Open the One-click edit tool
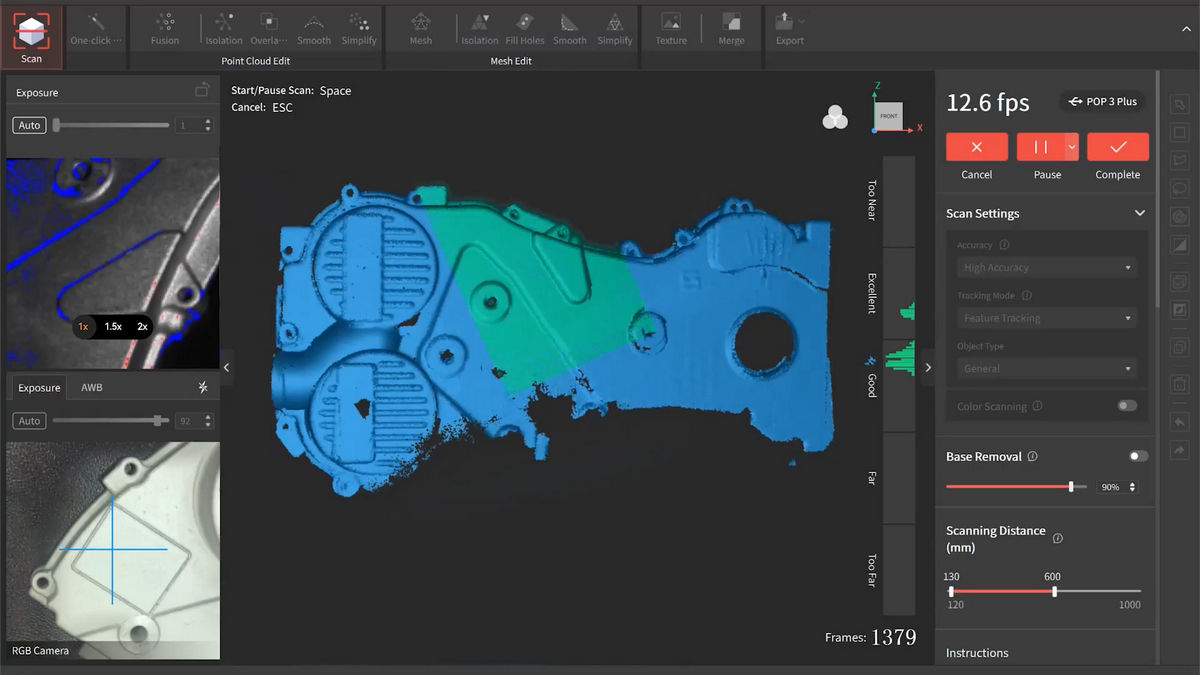This screenshot has width=1200, height=675. (96, 28)
